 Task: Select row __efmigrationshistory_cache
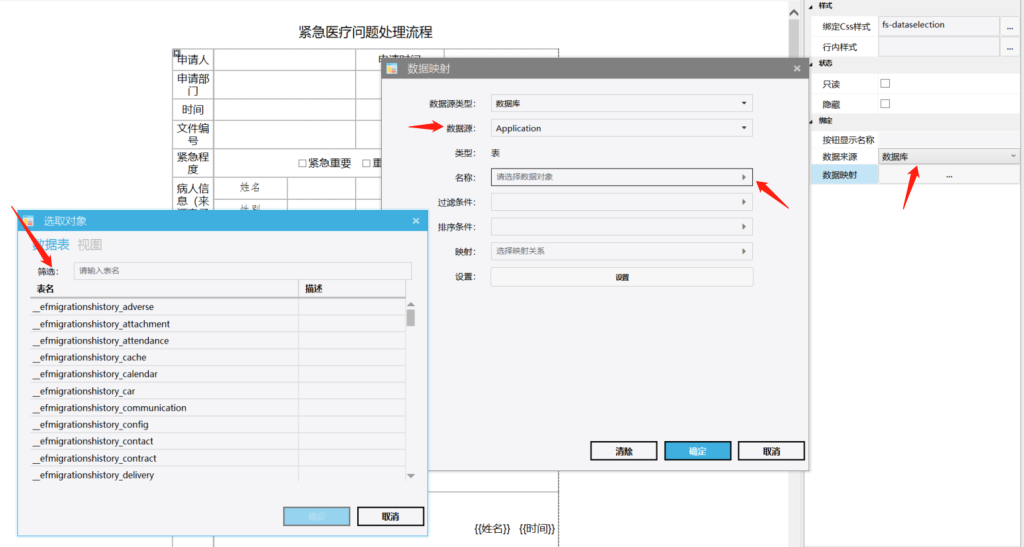tap(217, 358)
